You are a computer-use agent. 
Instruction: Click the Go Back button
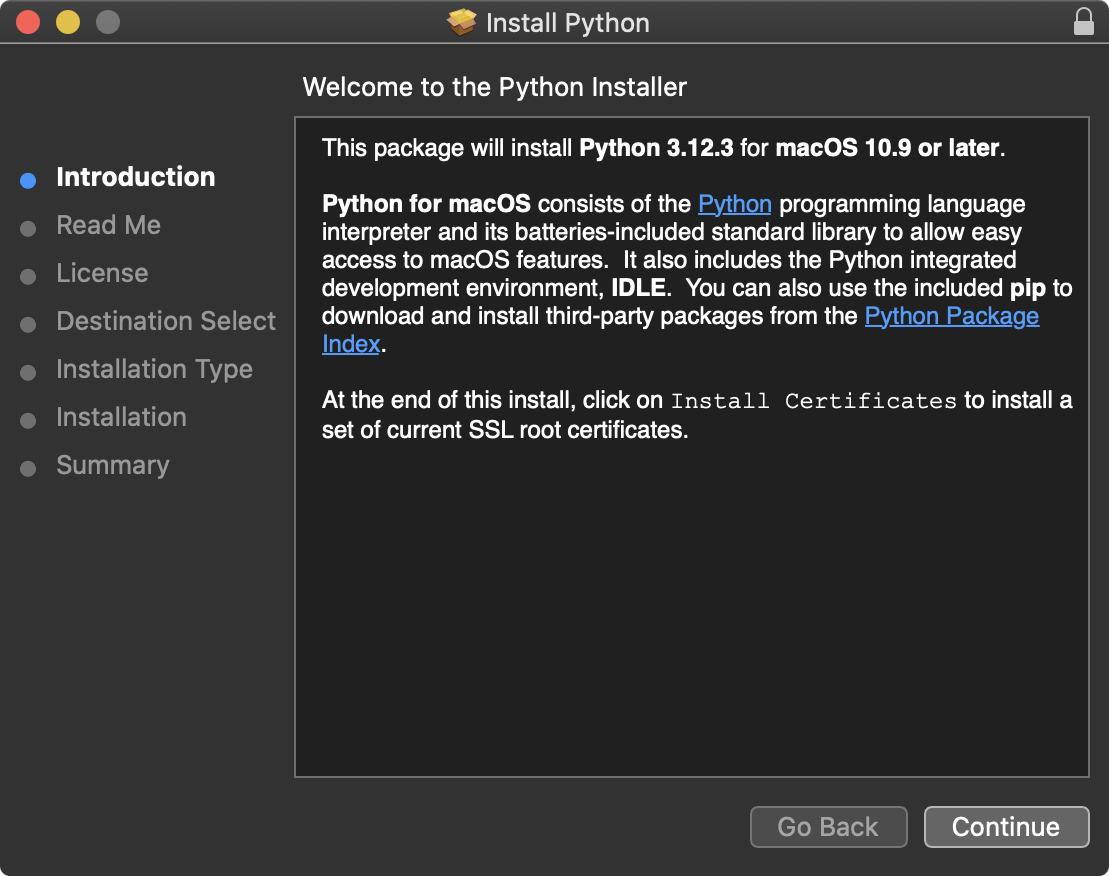(828, 827)
